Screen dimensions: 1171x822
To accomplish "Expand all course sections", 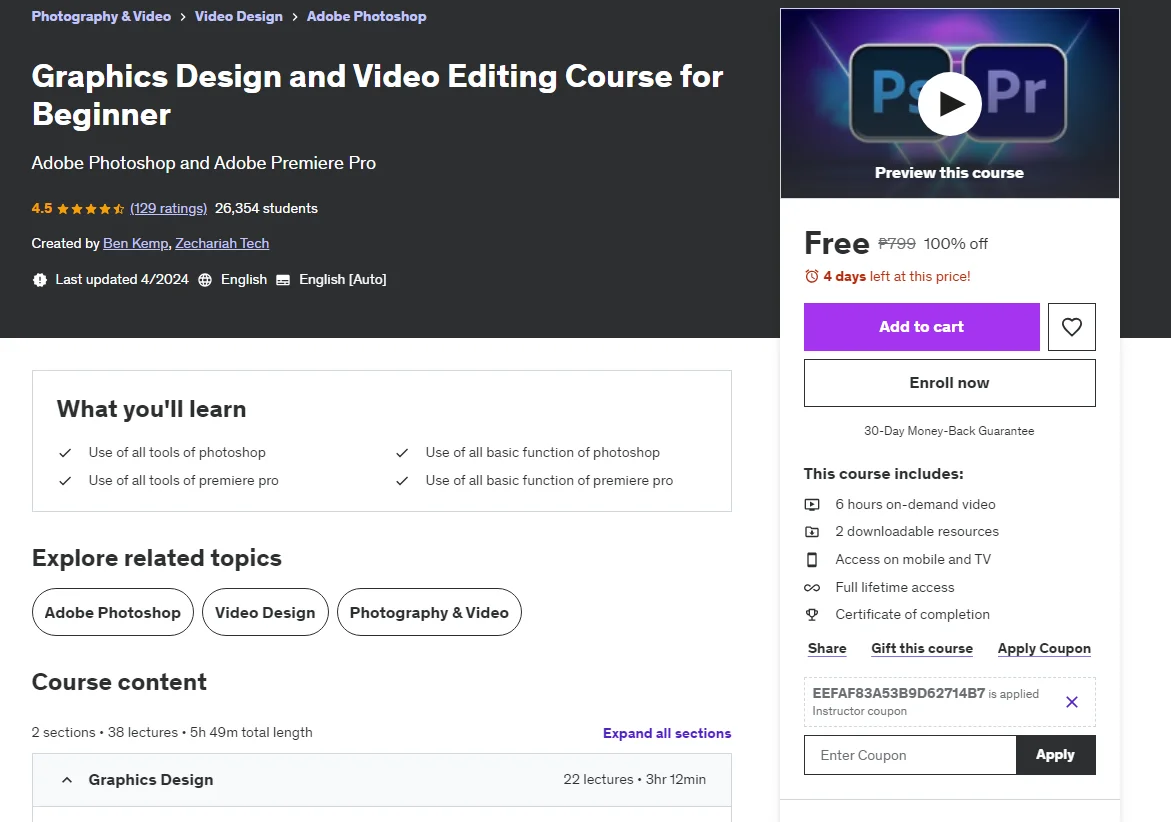I will coord(667,733).
